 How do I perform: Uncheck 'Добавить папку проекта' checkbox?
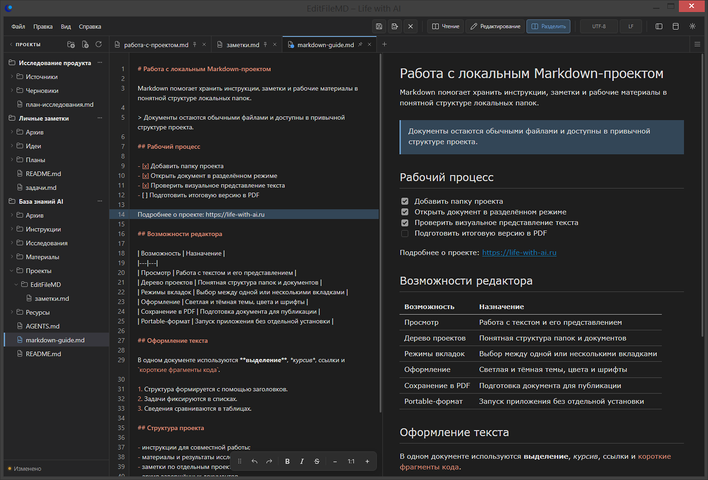[405, 201]
